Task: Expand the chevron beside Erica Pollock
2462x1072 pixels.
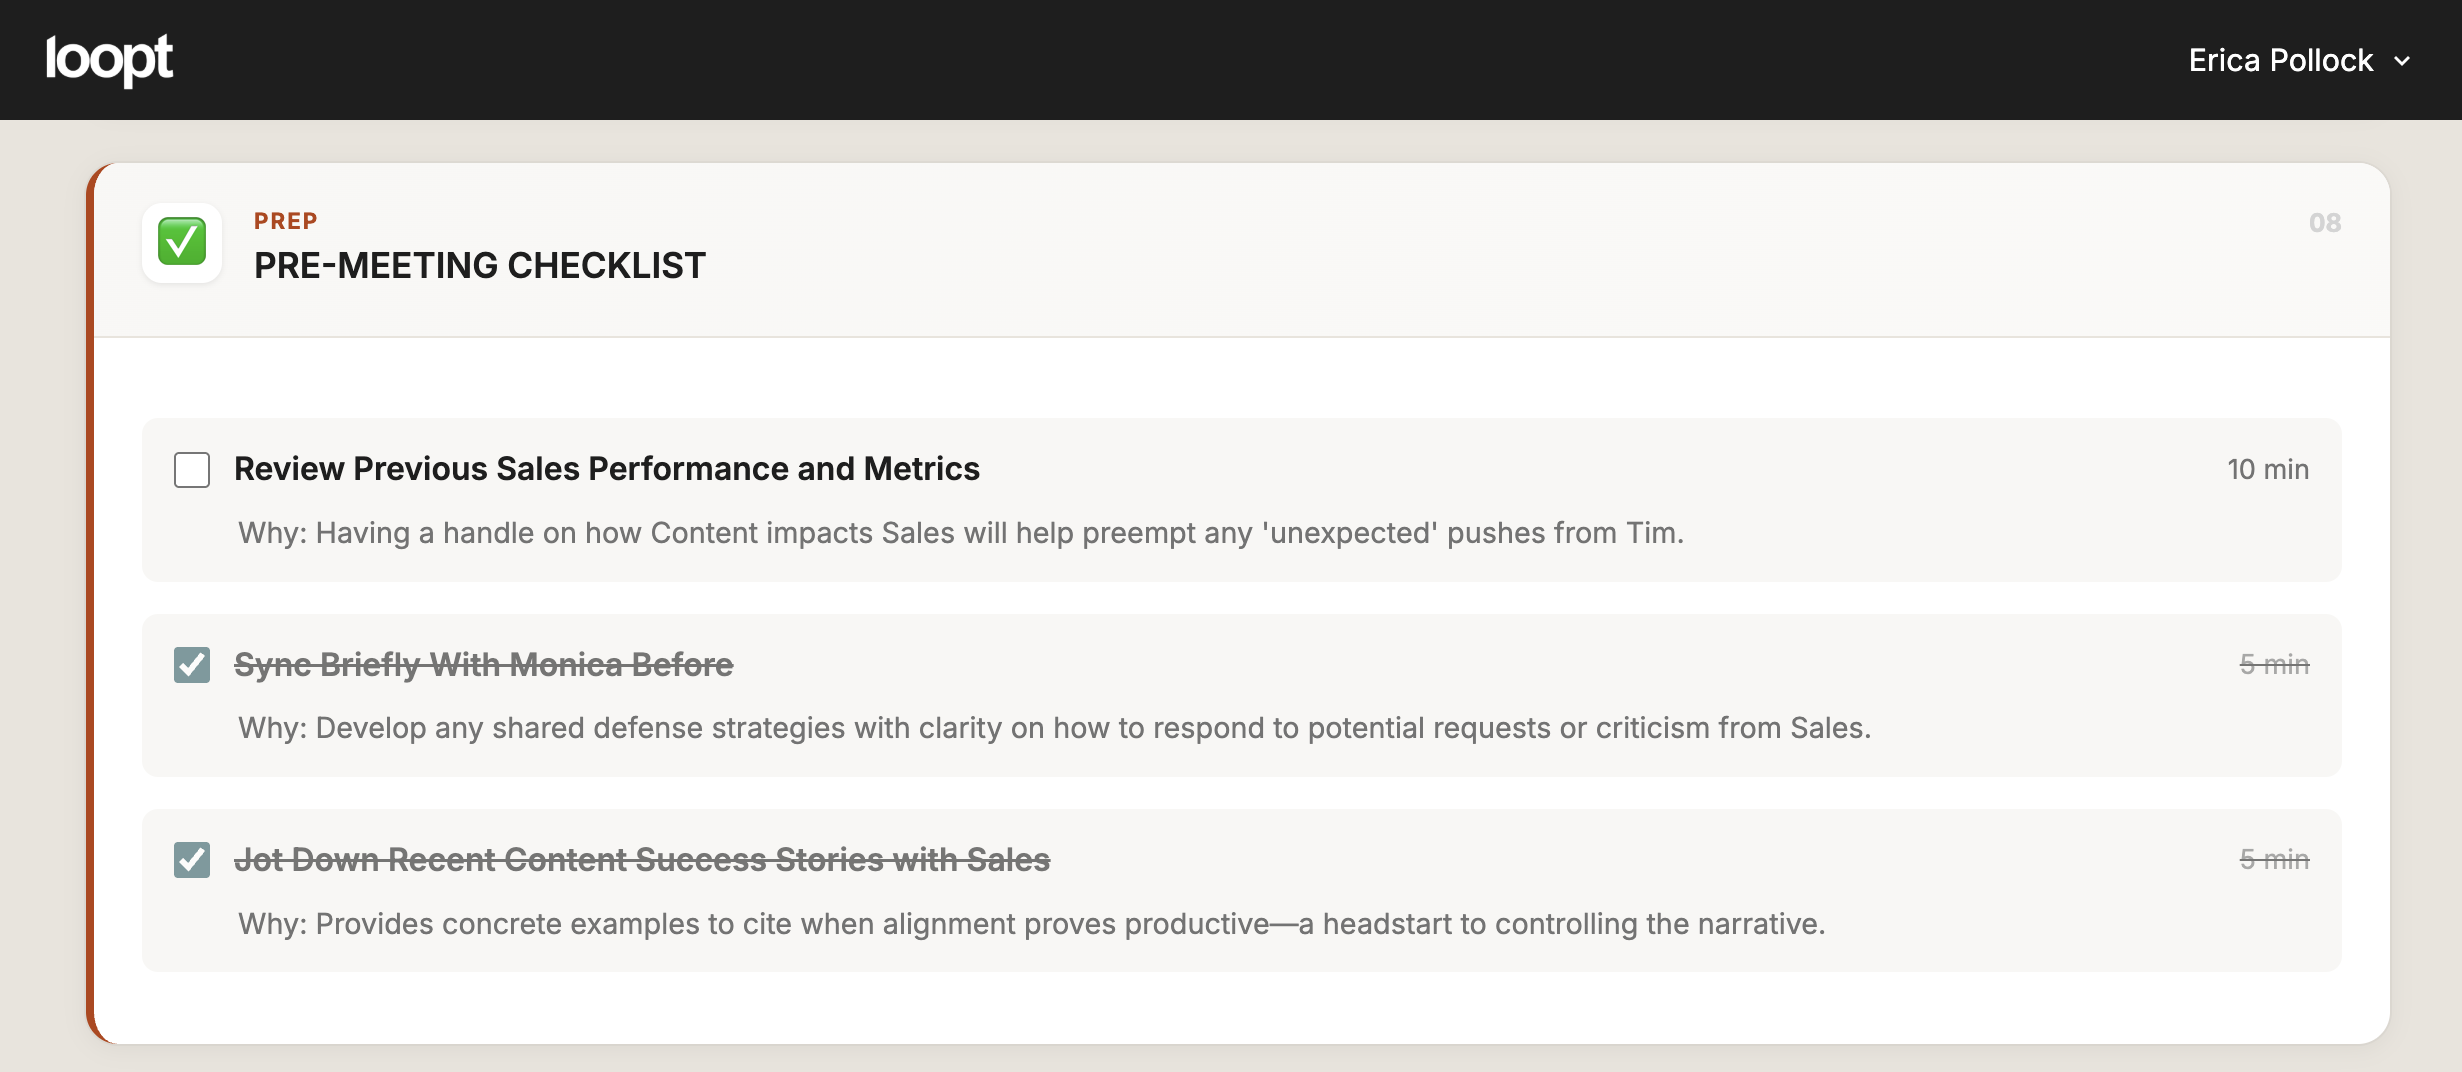Action: point(2402,61)
